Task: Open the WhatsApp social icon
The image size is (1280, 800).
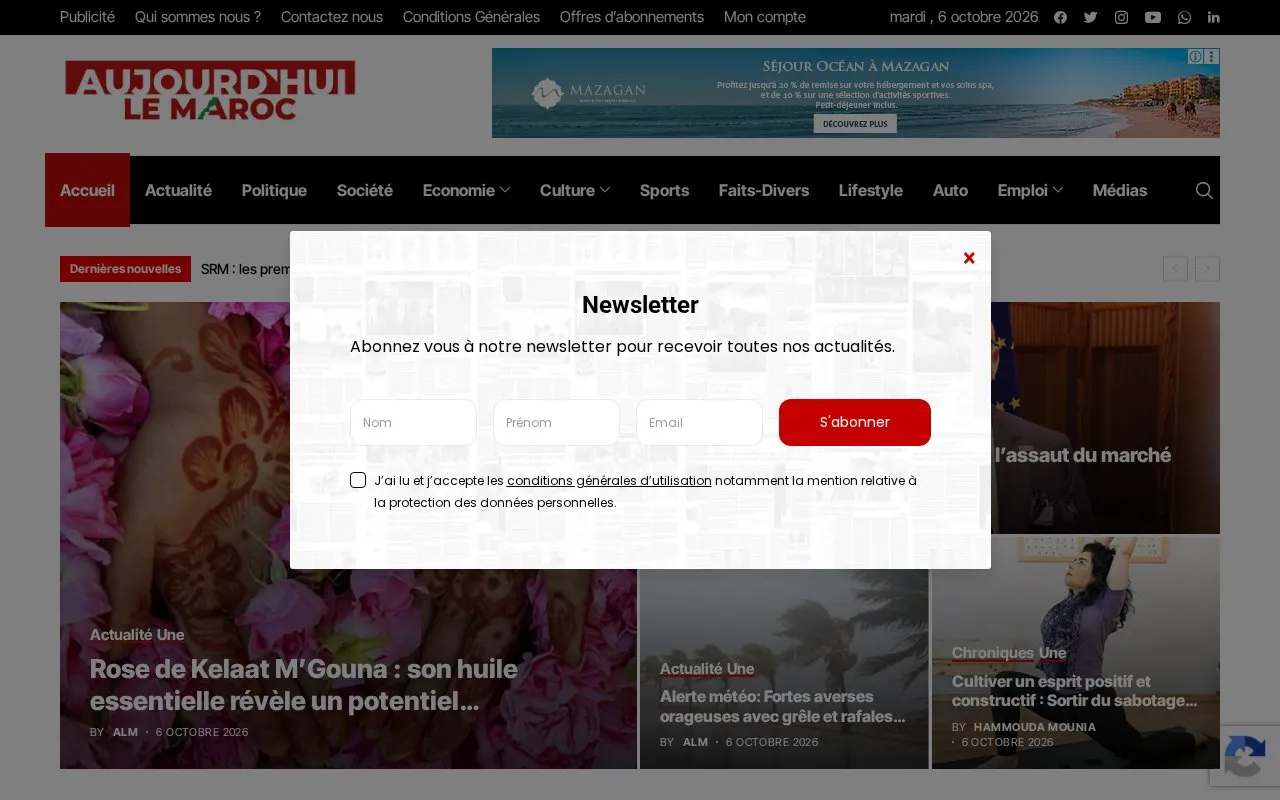Action: pyautogui.click(x=1184, y=17)
